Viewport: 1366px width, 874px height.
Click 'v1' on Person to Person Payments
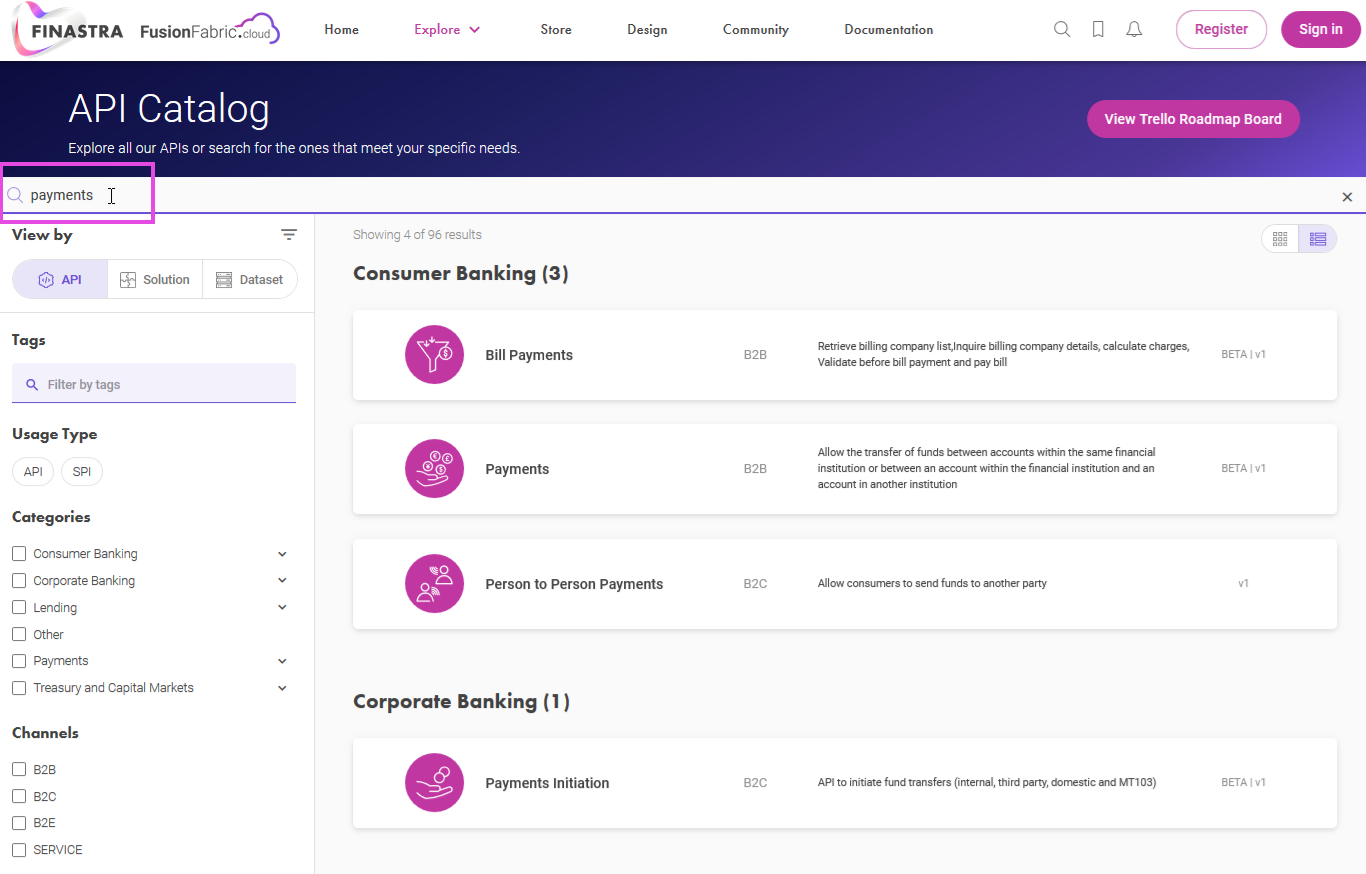coord(1243,583)
